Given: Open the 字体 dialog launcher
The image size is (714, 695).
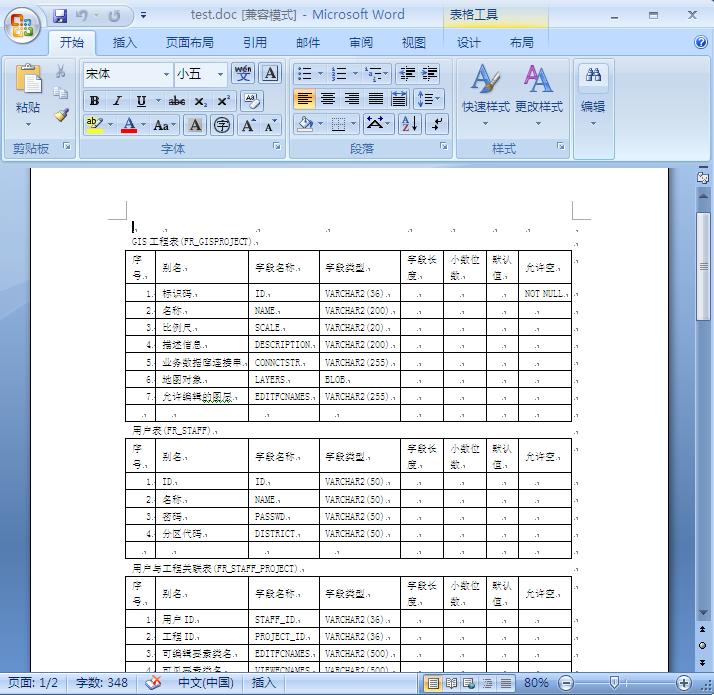Looking at the screenshot, I should point(276,146).
